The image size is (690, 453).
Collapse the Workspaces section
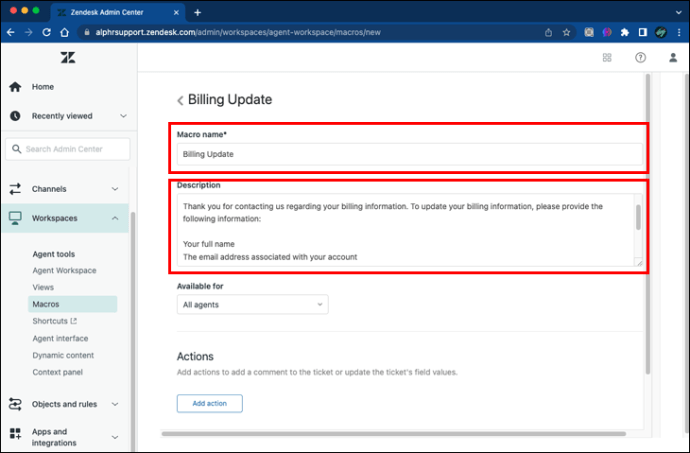[115, 218]
